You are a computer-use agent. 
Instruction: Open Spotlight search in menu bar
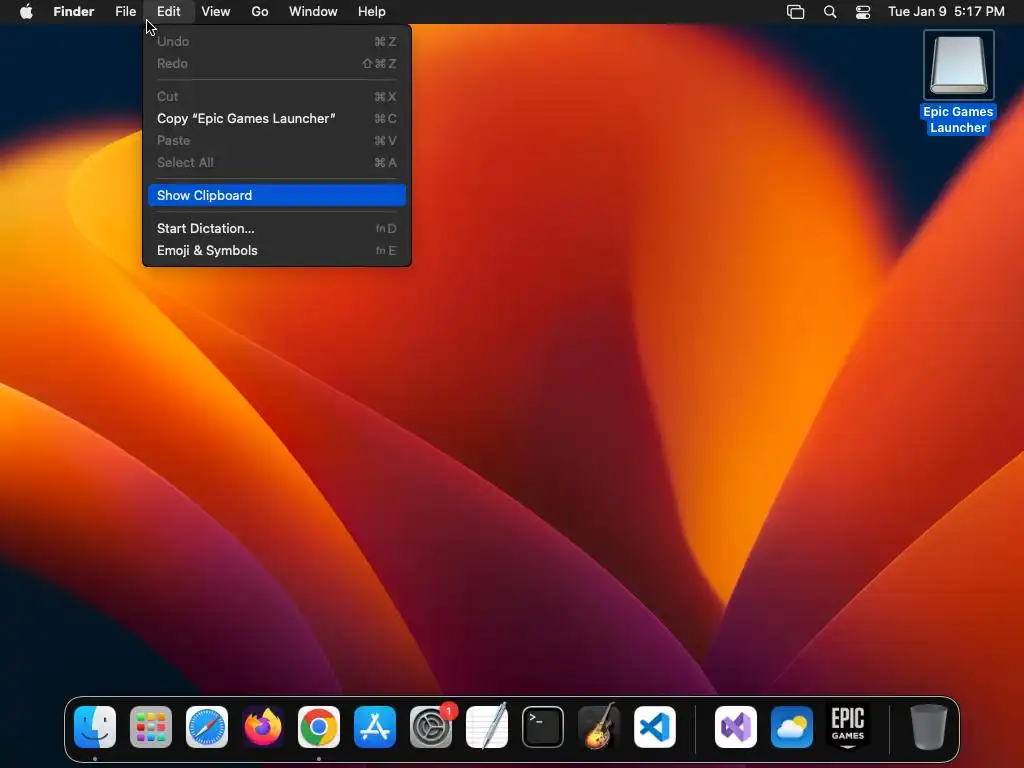click(830, 12)
